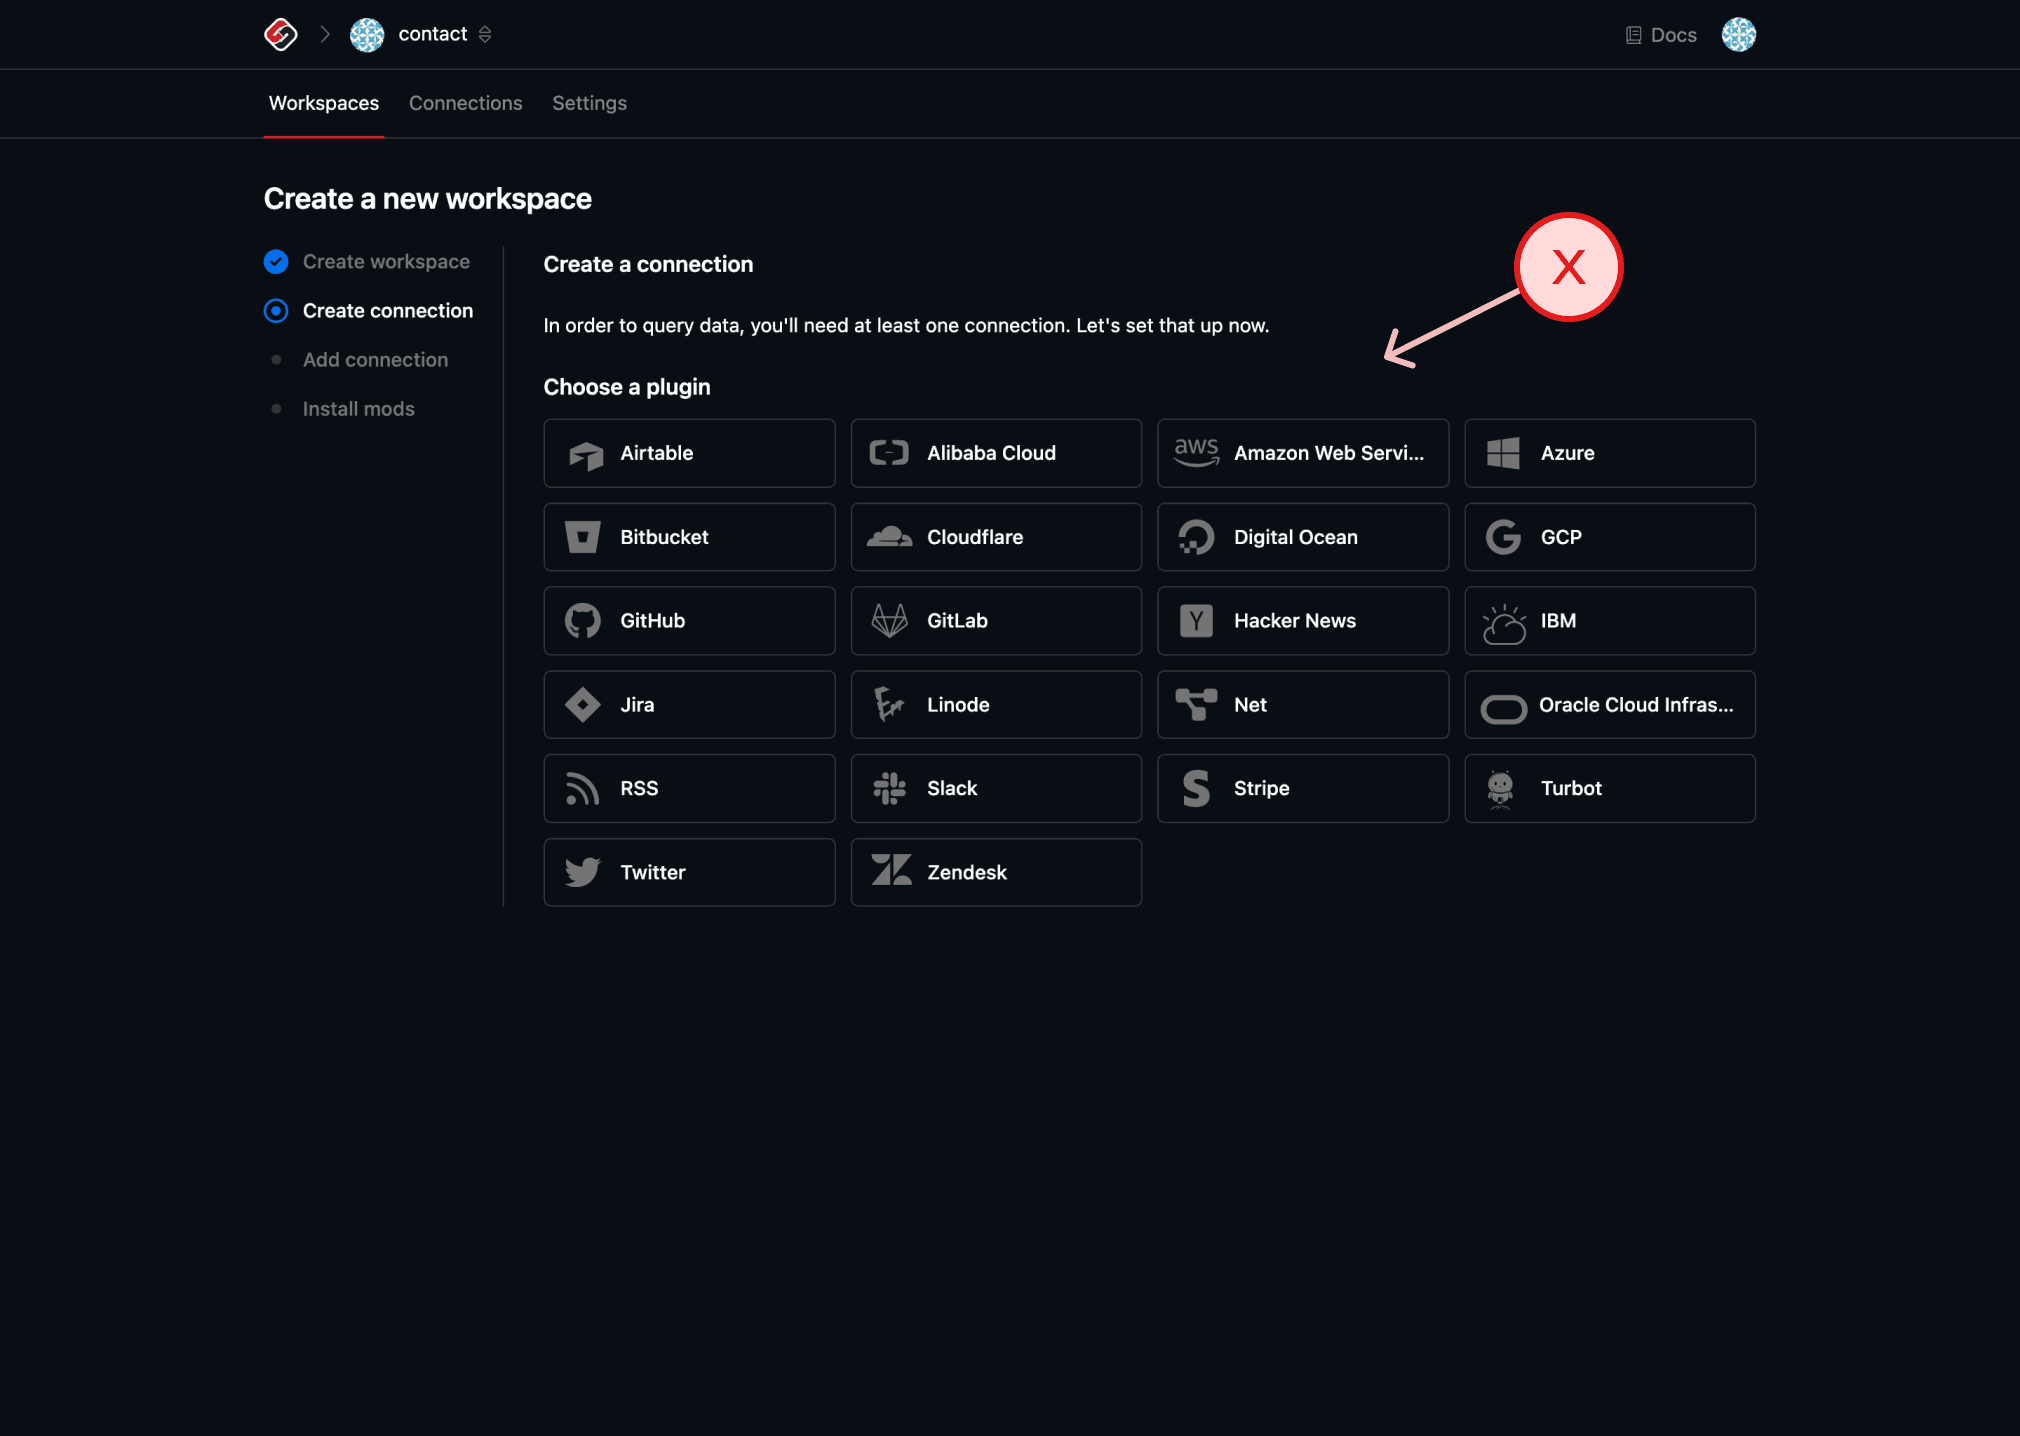Image resolution: width=2020 pixels, height=1436 pixels.
Task: Click the Cloudflare plugin label
Action: click(975, 537)
